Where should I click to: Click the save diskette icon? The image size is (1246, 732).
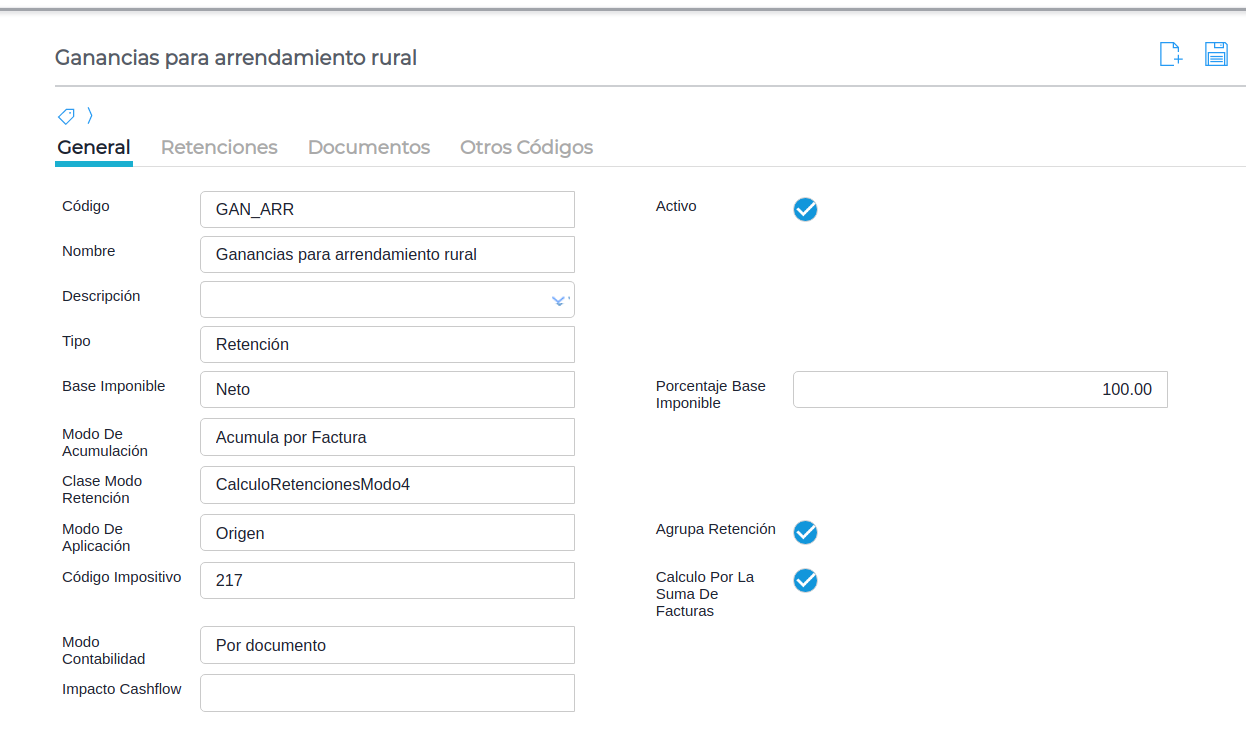[x=1216, y=55]
